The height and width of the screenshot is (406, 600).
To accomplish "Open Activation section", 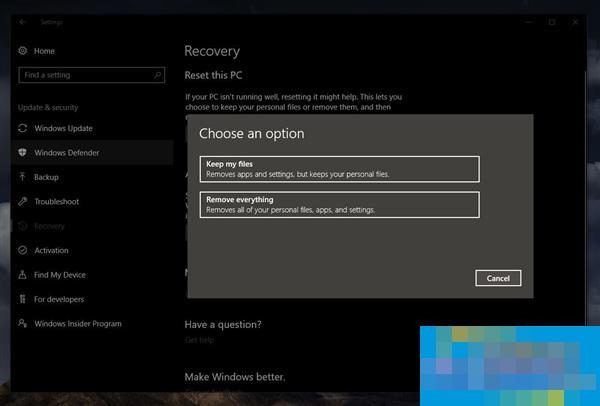I will click(x=51, y=251).
